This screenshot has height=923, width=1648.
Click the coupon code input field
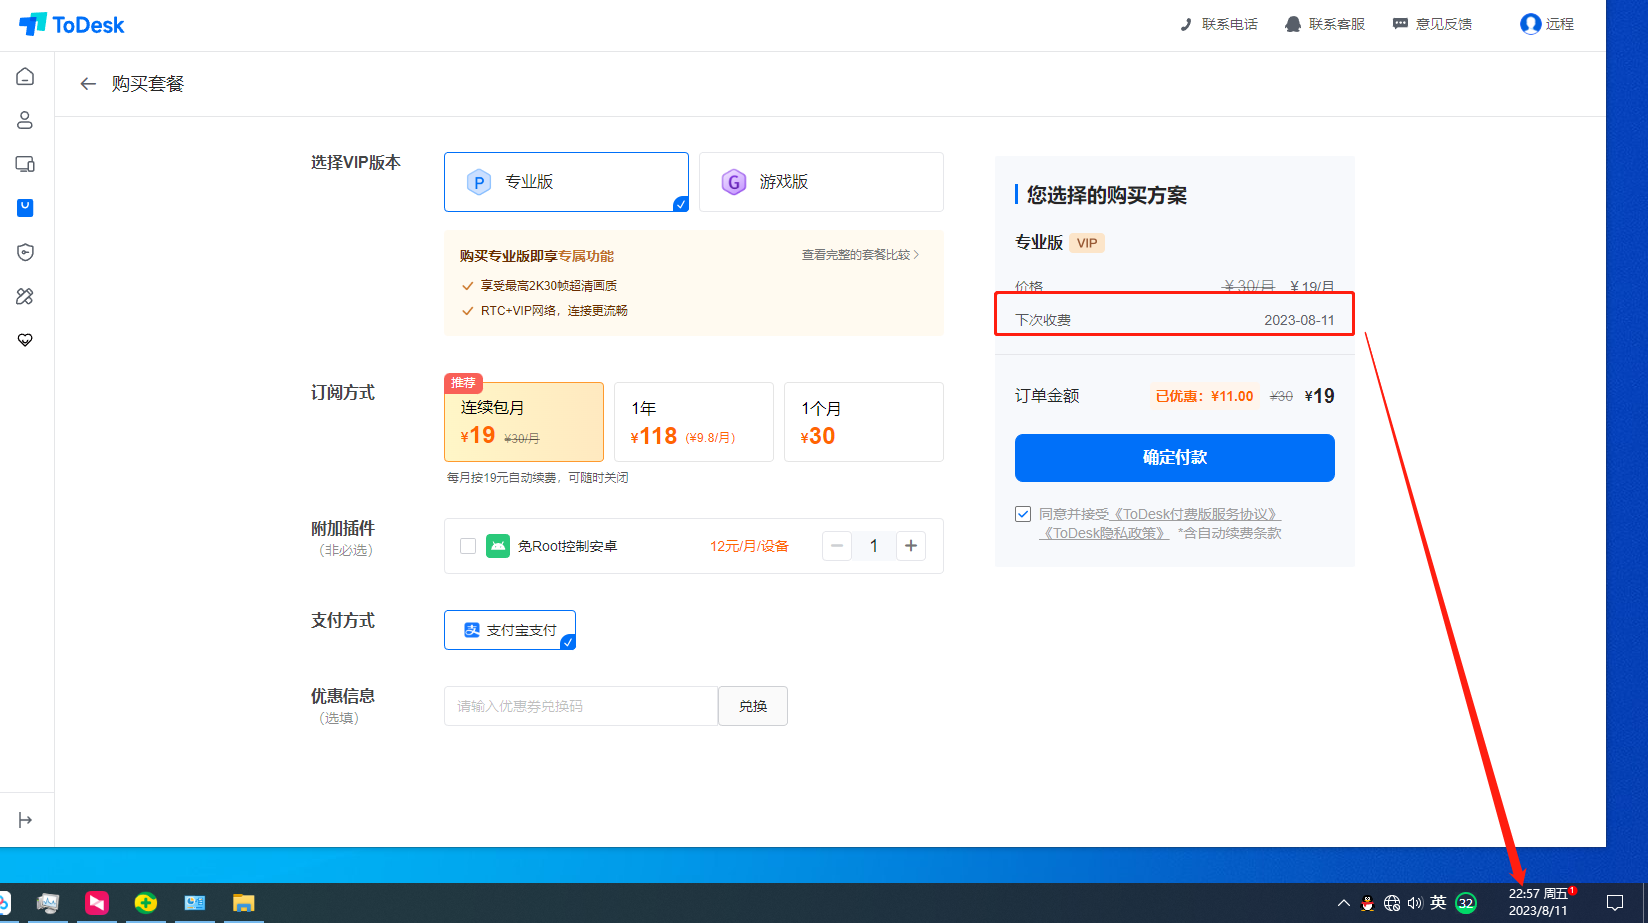581,706
